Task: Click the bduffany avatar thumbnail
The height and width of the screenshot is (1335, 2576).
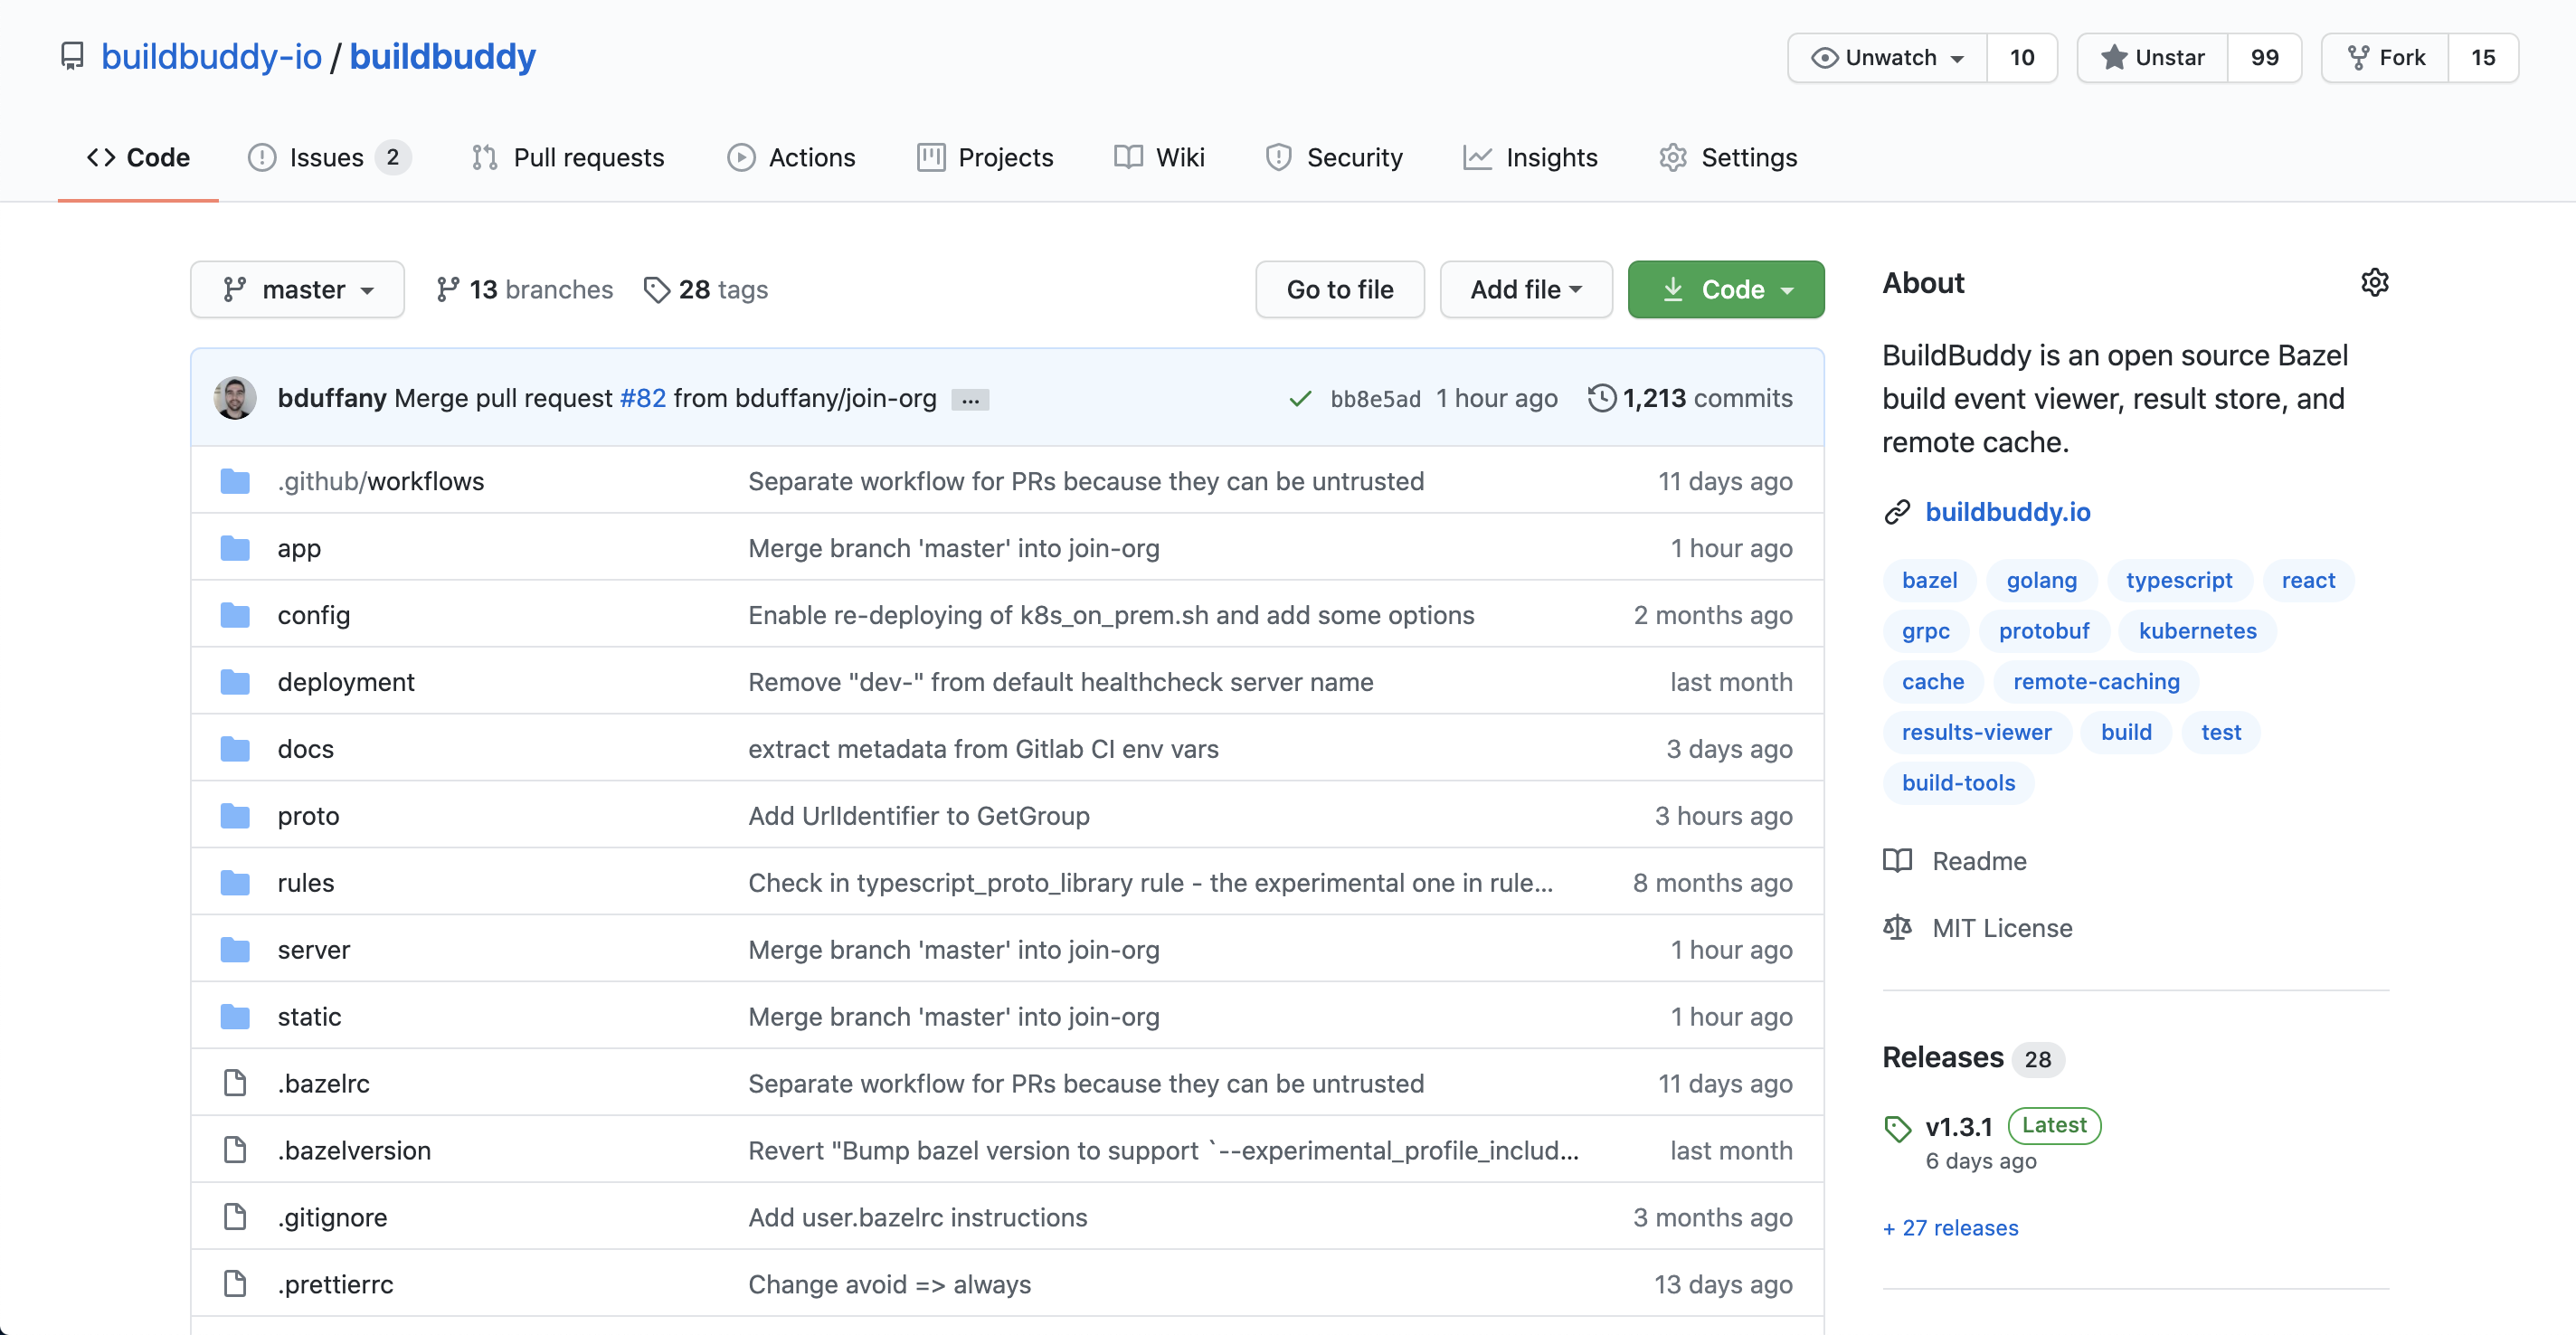Action: click(x=235, y=398)
